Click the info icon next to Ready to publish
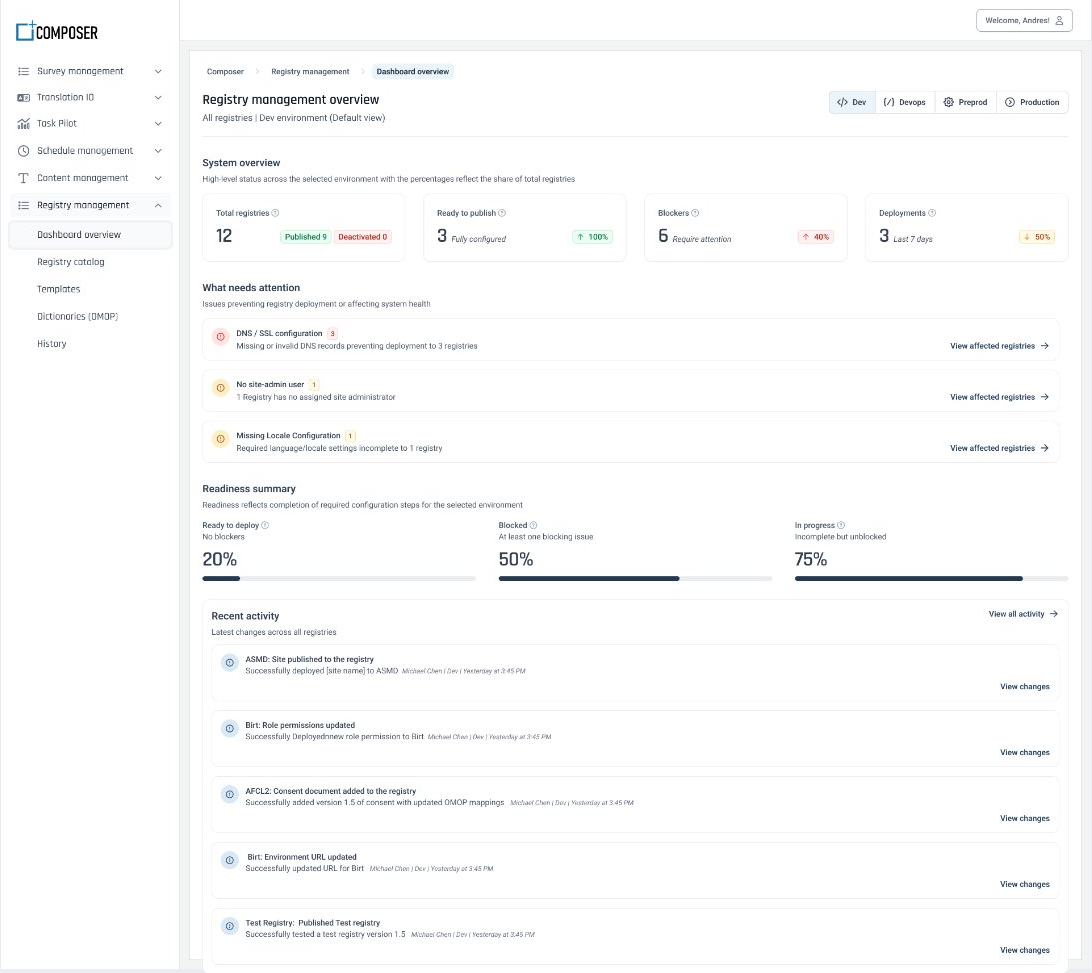The image size is (1092, 973). tap(502, 213)
